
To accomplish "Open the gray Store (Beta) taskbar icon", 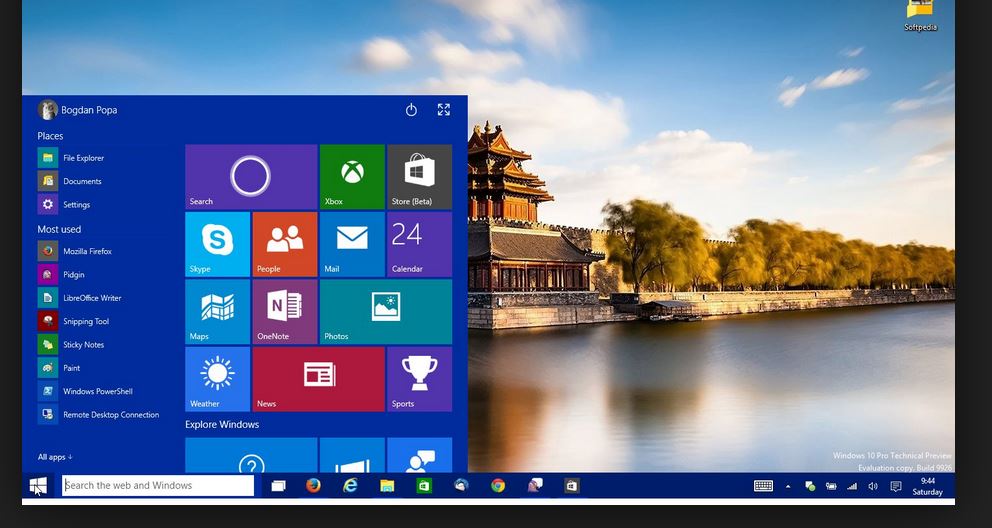I will tap(572, 486).
